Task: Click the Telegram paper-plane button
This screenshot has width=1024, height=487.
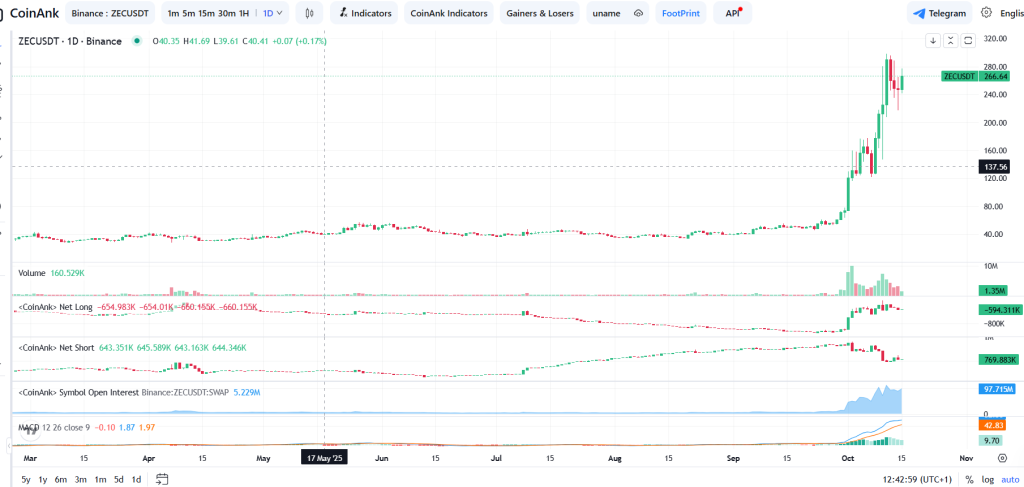Action: [x=938, y=13]
